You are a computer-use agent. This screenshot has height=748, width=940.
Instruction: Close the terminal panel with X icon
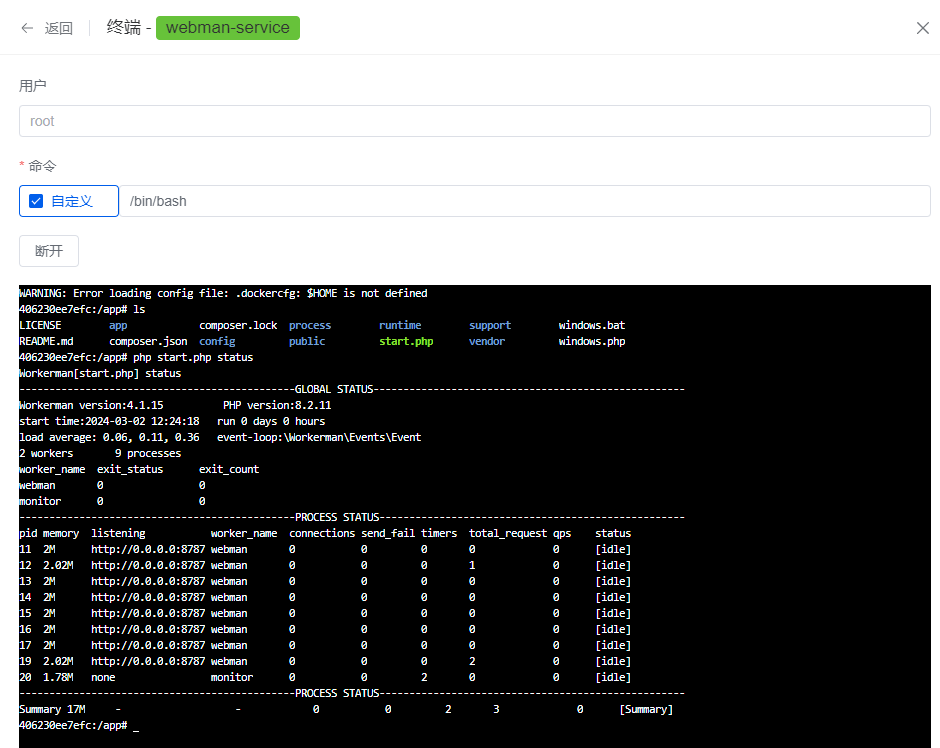click(923, 28)
